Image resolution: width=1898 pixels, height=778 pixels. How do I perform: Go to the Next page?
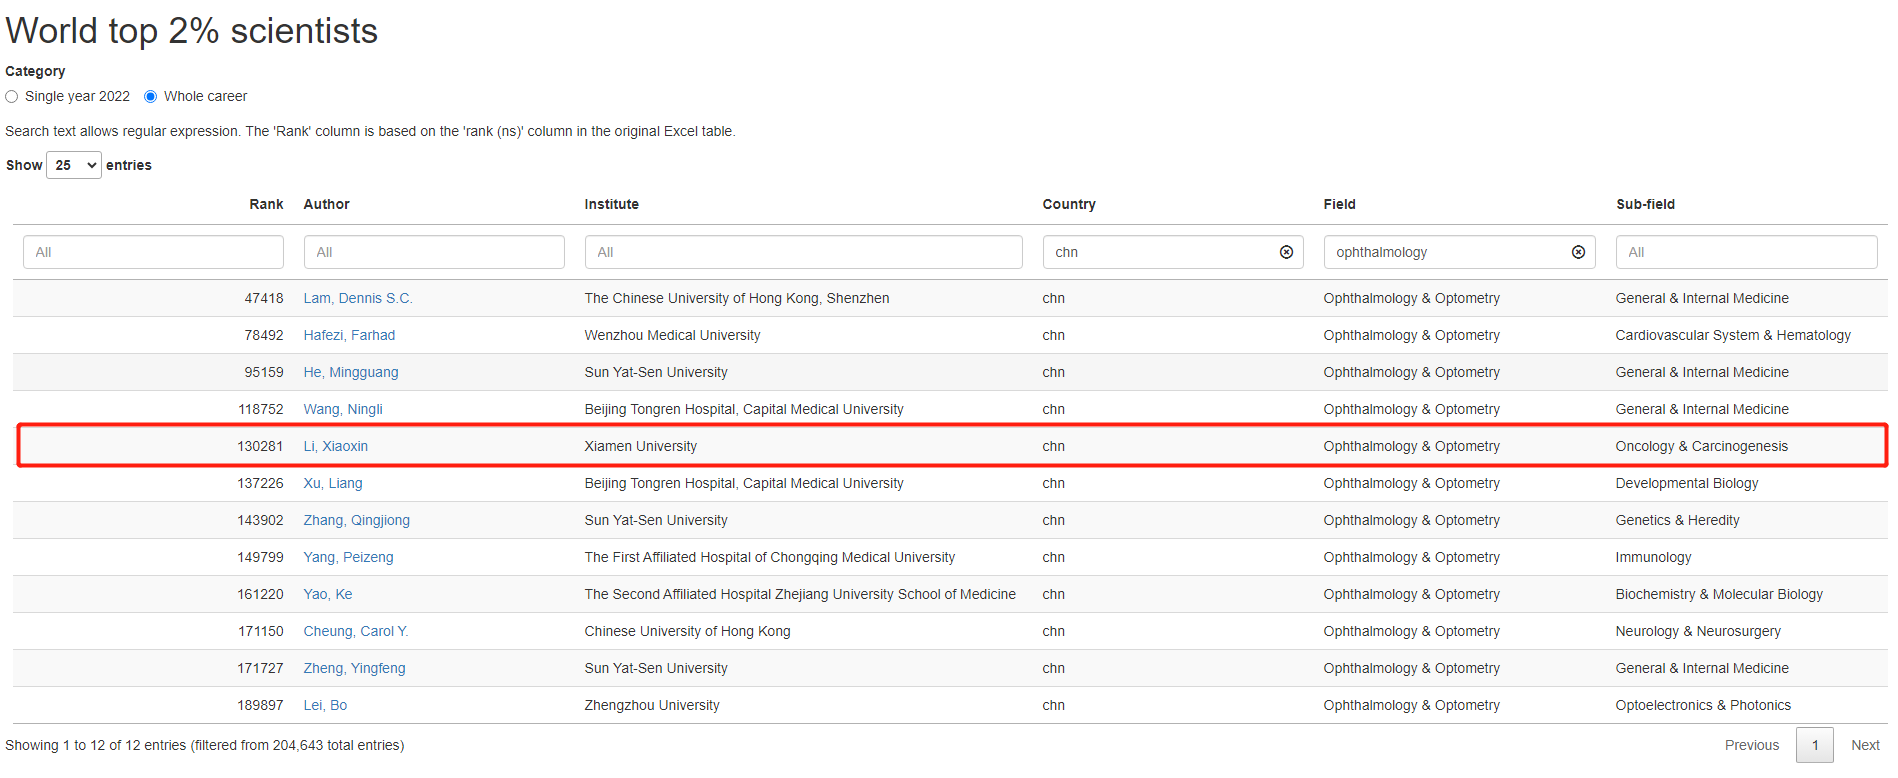[1864, 745]
